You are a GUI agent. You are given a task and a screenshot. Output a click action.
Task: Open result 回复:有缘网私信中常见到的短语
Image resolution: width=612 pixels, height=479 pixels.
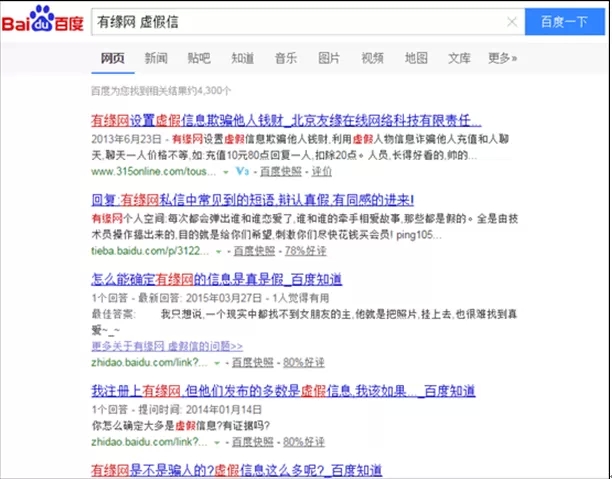[253, 200]
